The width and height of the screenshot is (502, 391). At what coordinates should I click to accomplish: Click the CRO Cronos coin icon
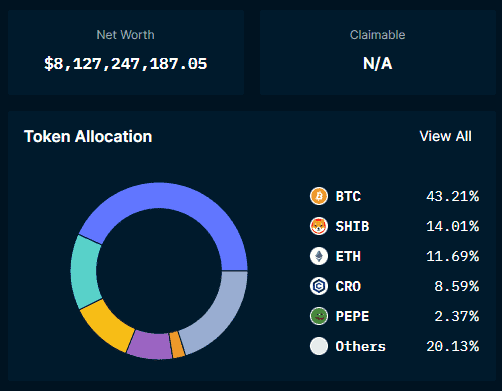[319, 286]
